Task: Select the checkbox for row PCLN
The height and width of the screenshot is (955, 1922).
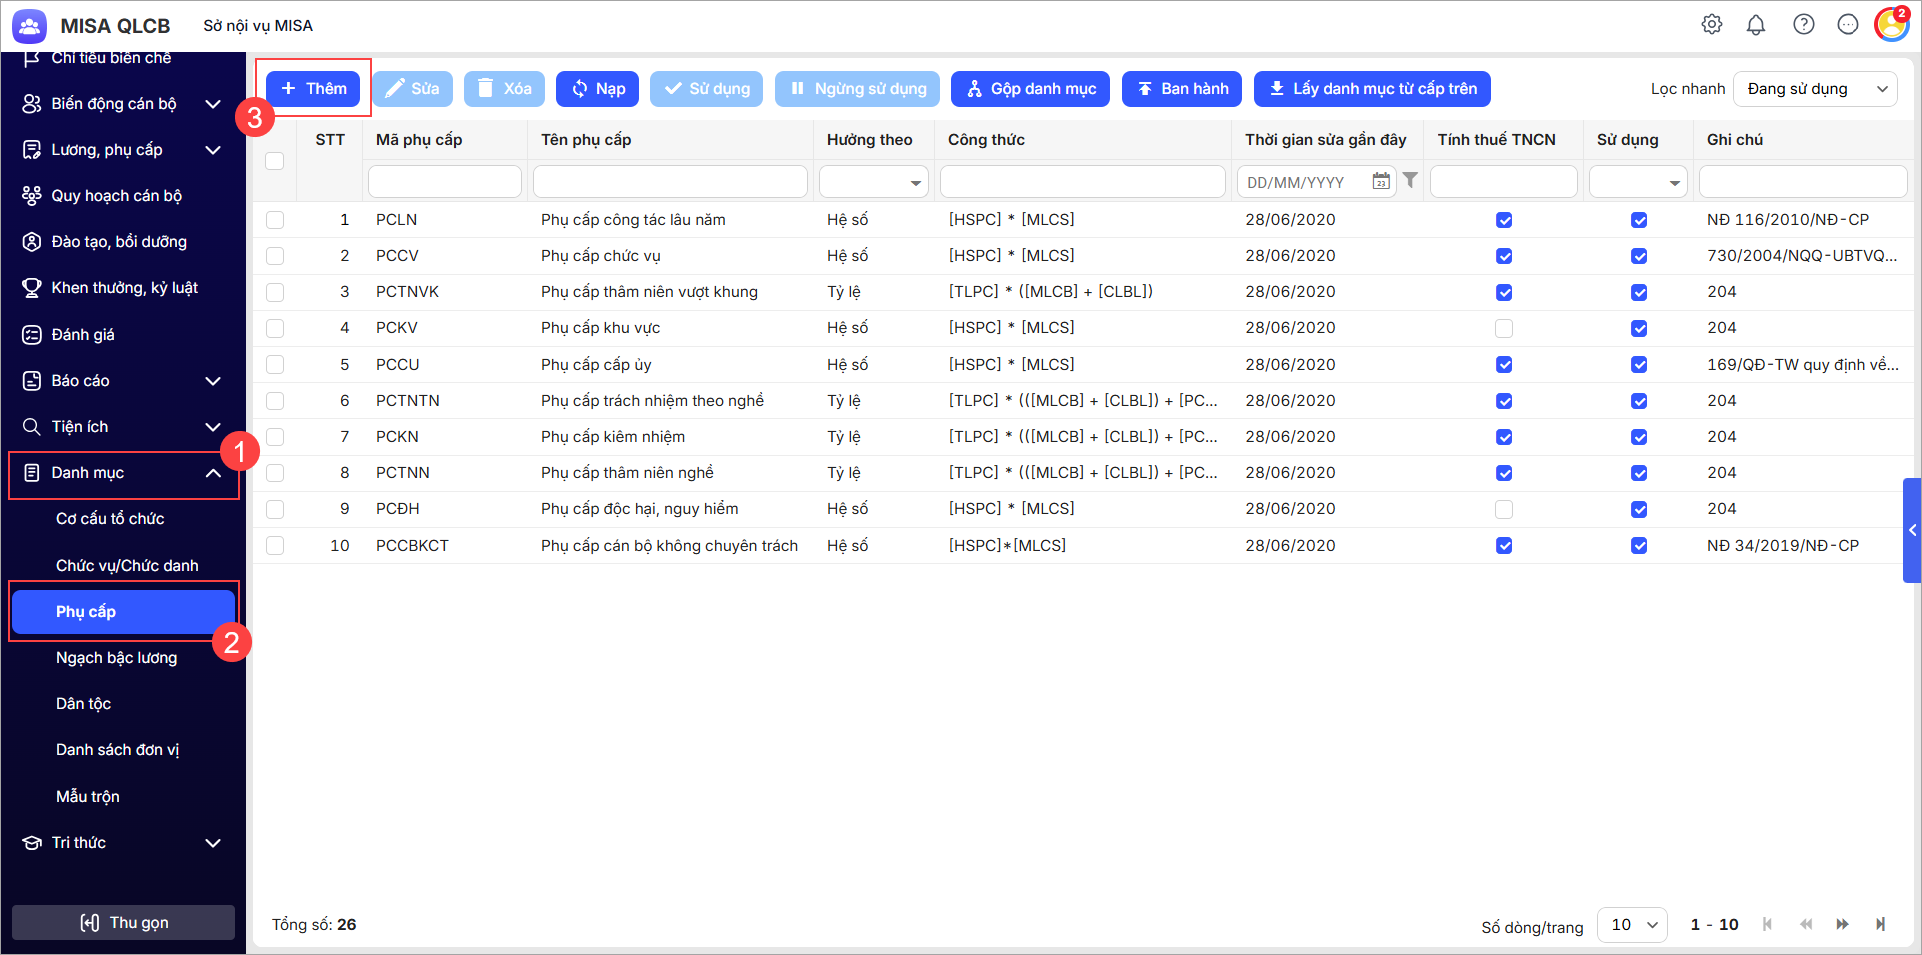Action: click(x=275, y=220)
